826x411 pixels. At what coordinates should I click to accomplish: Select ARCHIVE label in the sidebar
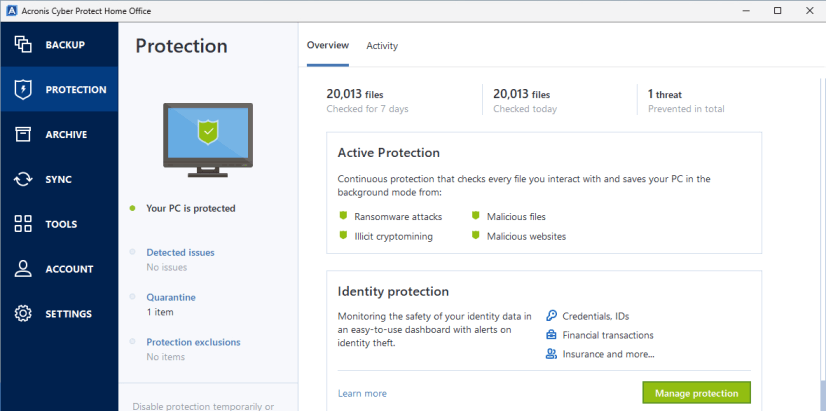(x=66, y=134)
